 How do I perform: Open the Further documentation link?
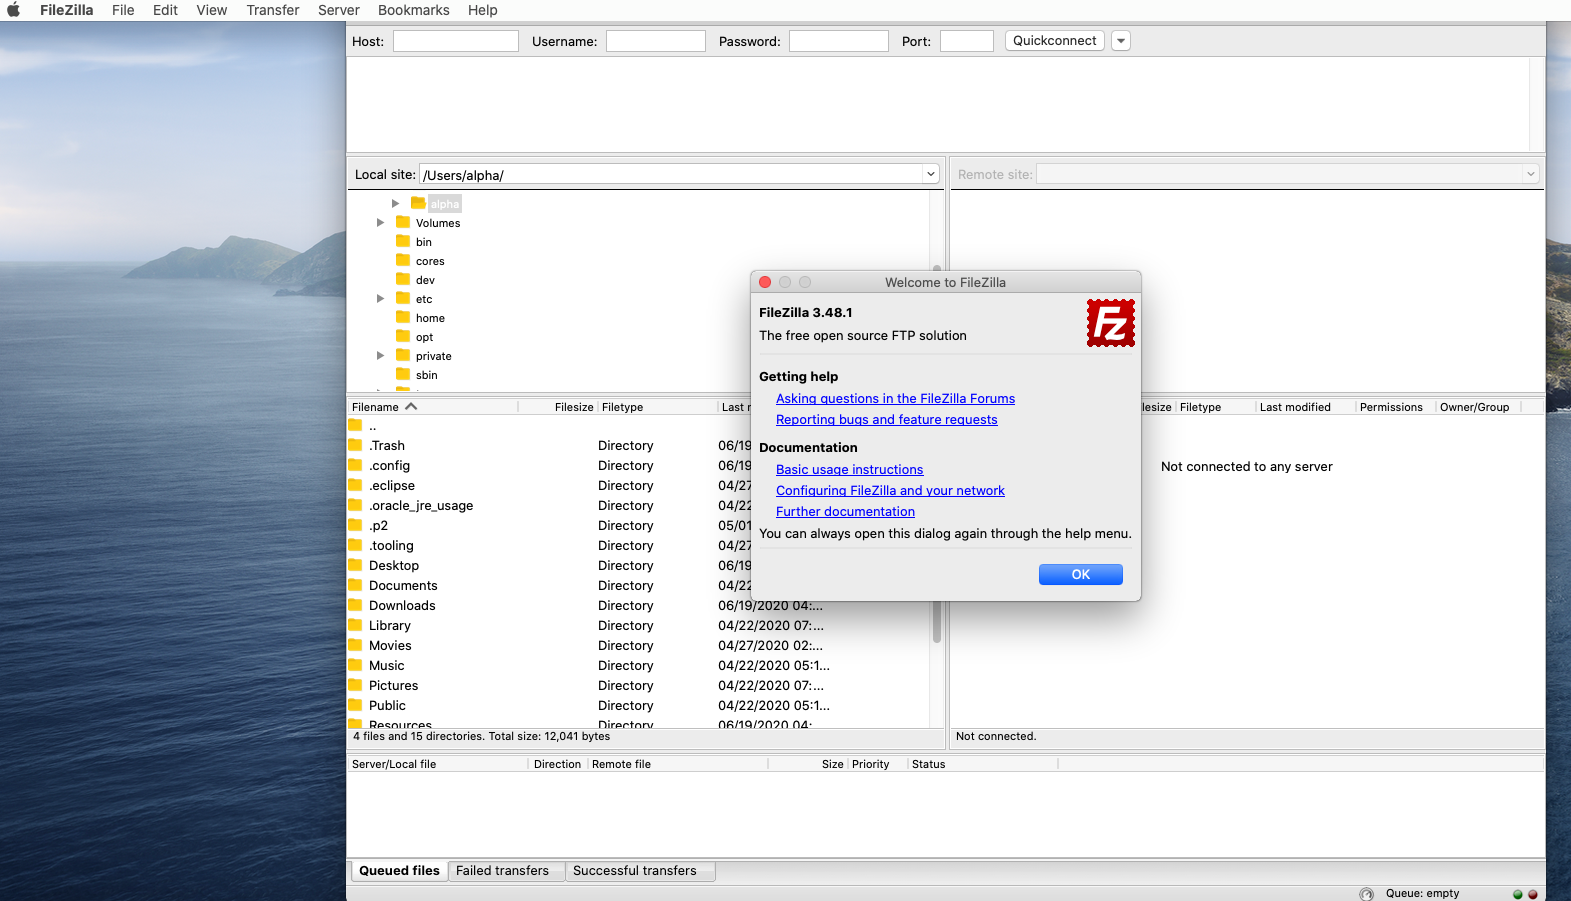(845, 511)
